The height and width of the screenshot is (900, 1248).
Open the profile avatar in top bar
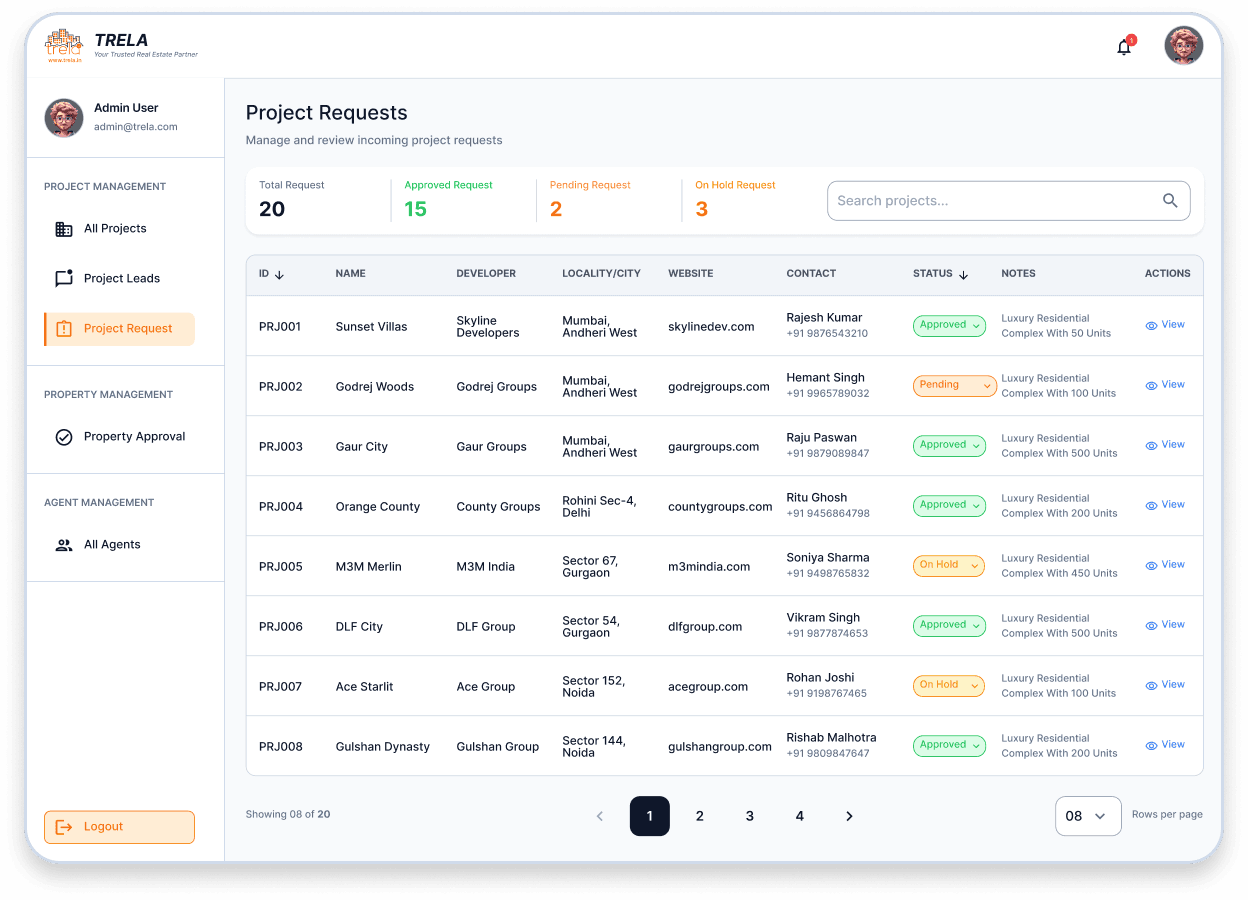click(x=1184, y=46)
